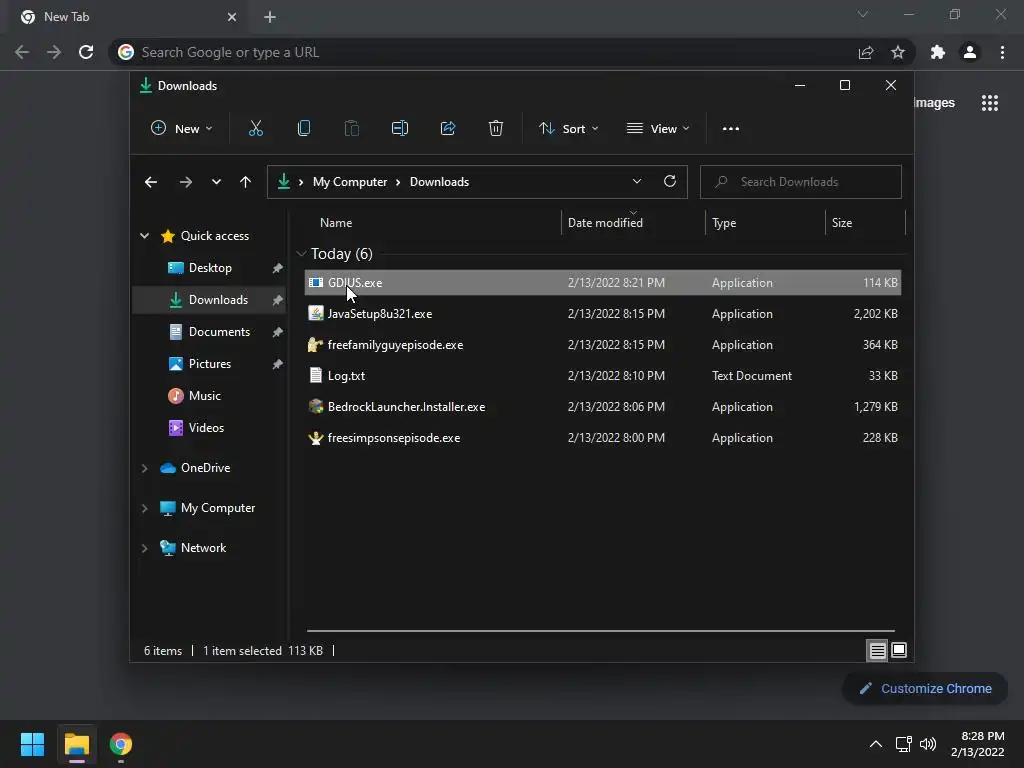
Task: Click the freefamilyguyepisode.exe file icon
Action: pos(316,345)
